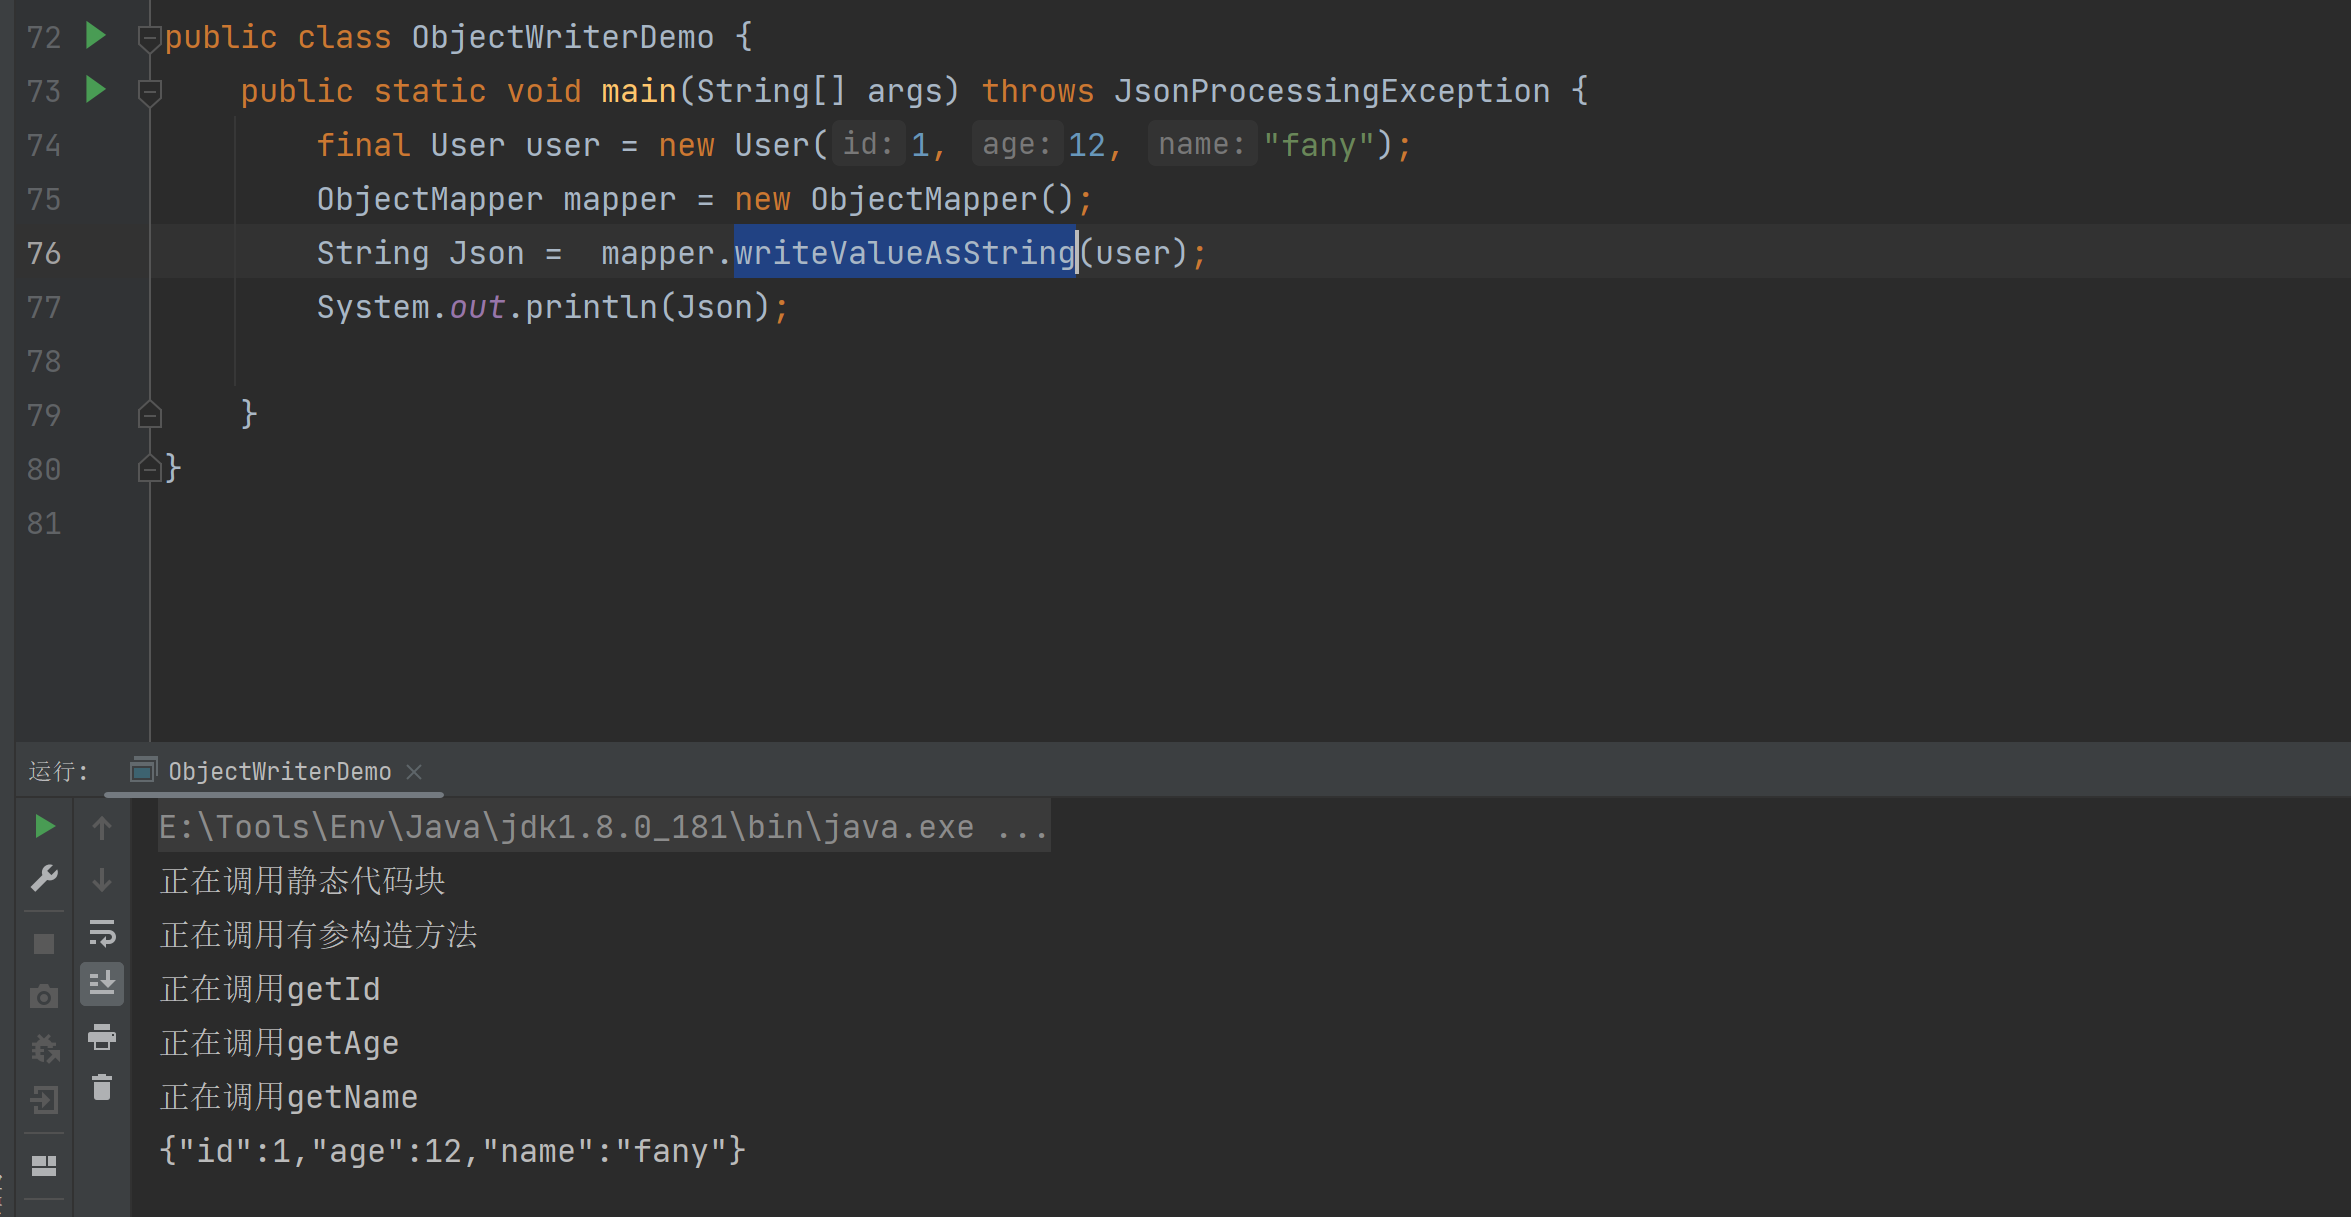Toggle soft-wrap in console output

102,934
